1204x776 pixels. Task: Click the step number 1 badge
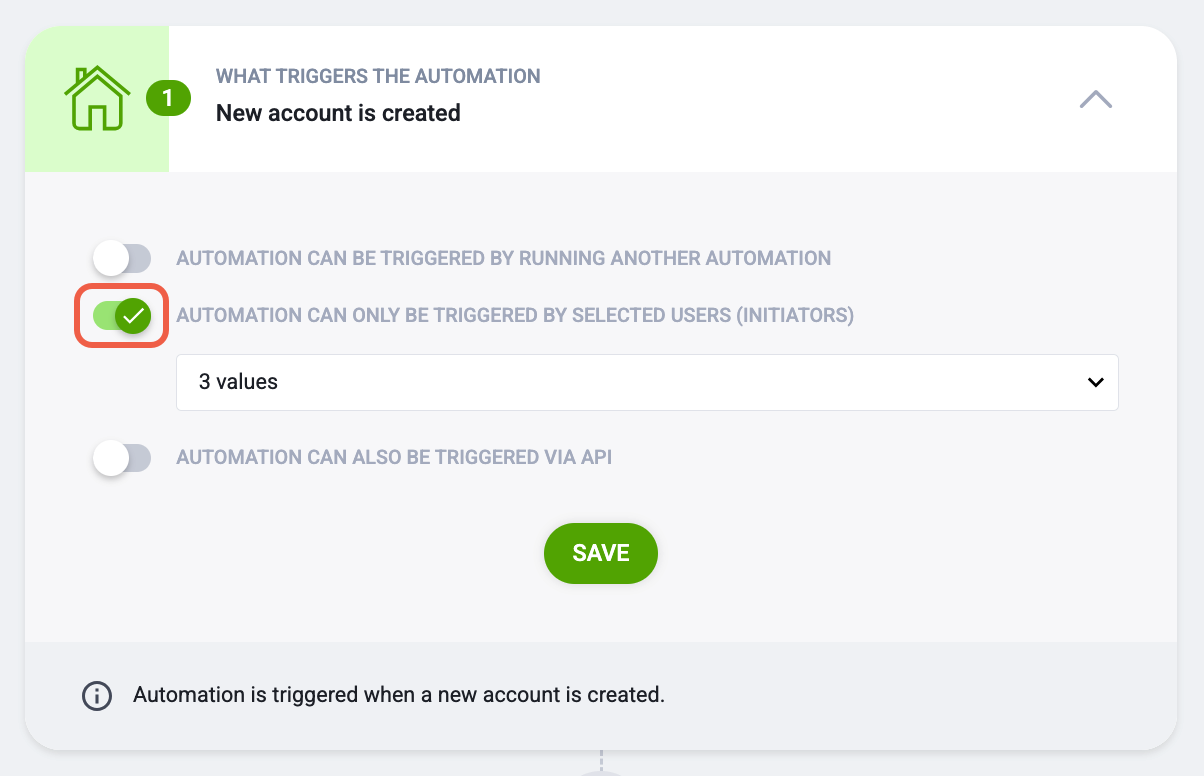coord(168,99)
